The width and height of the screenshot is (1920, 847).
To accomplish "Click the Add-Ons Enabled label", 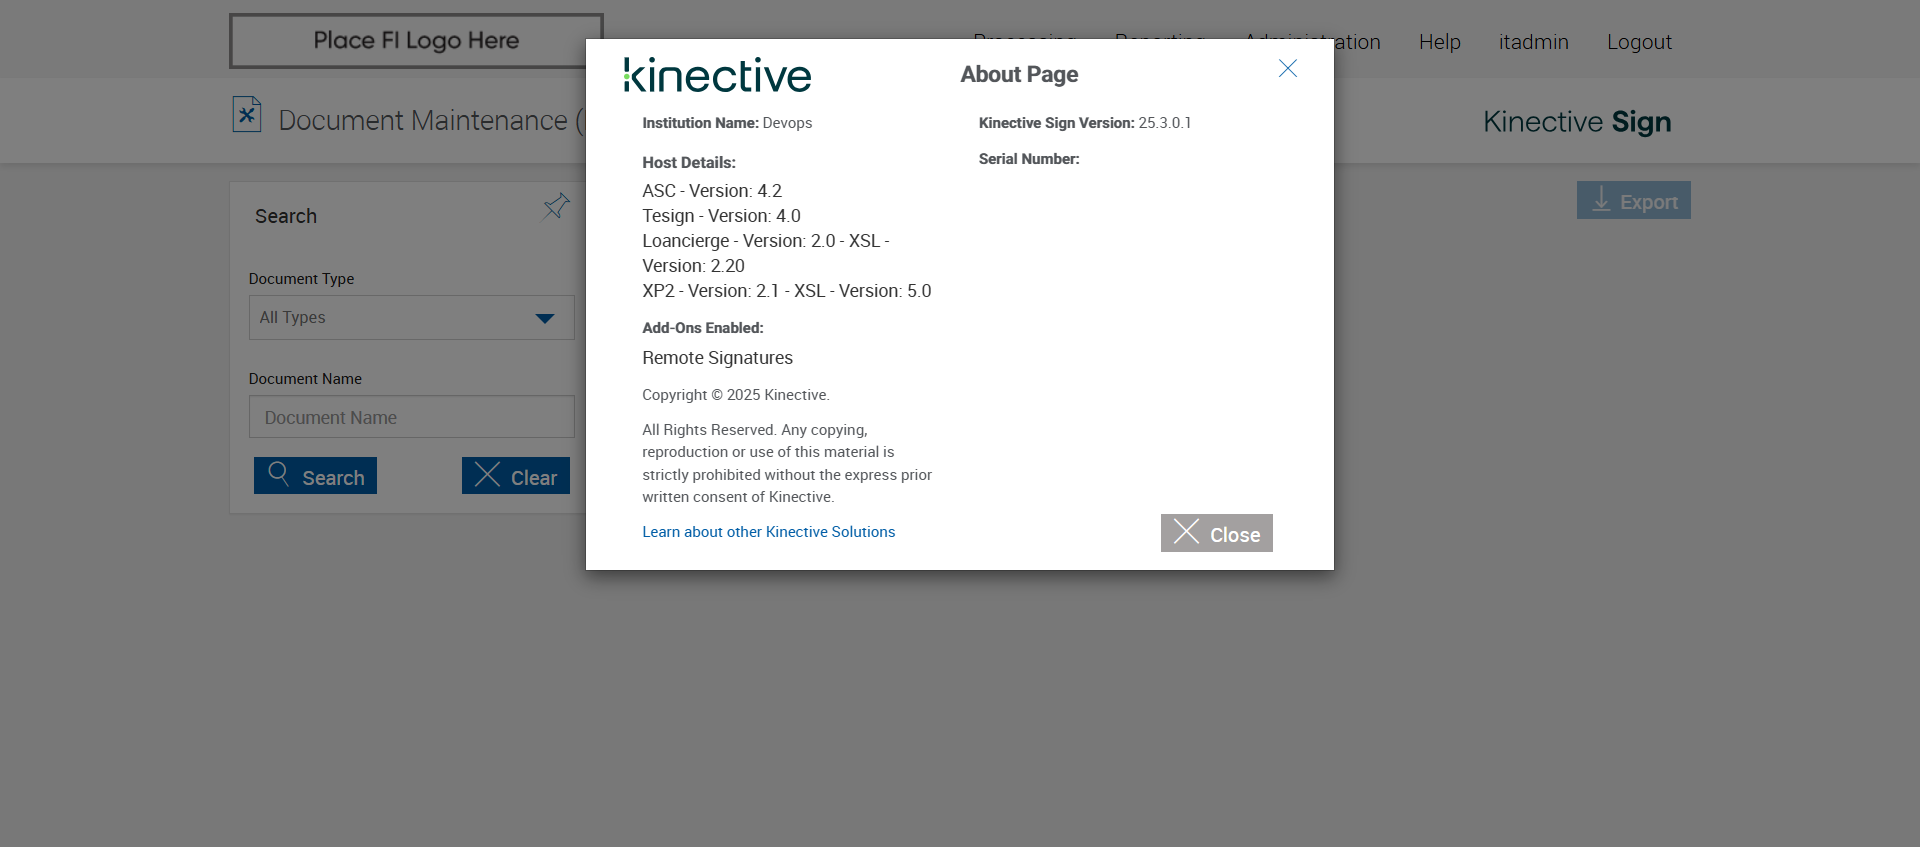I will click(x=703, y=328).
